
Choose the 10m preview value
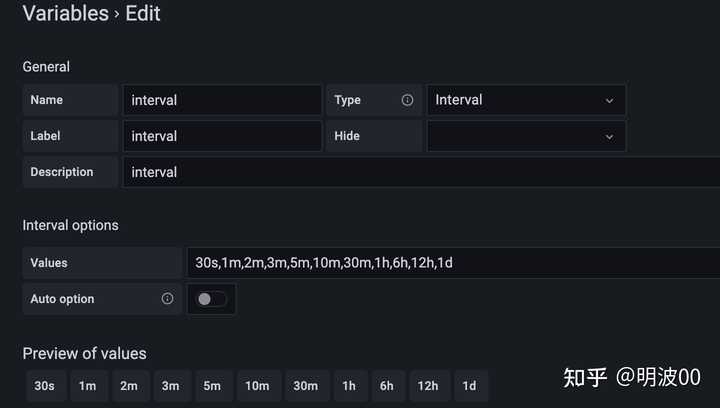(x=257, y=386)
